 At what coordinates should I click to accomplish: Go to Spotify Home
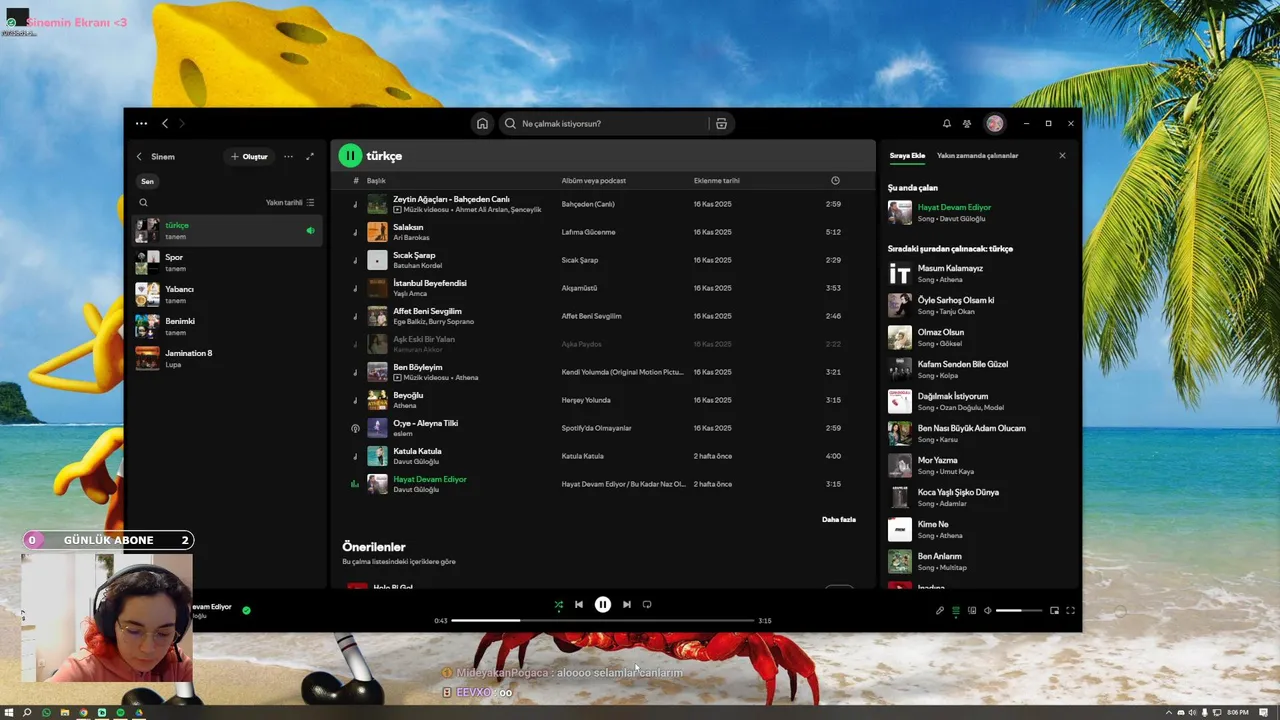482,123
